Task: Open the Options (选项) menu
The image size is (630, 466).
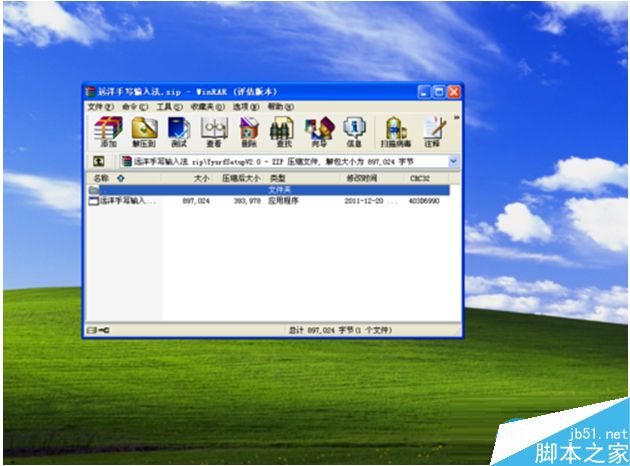Action: [246, 107]
